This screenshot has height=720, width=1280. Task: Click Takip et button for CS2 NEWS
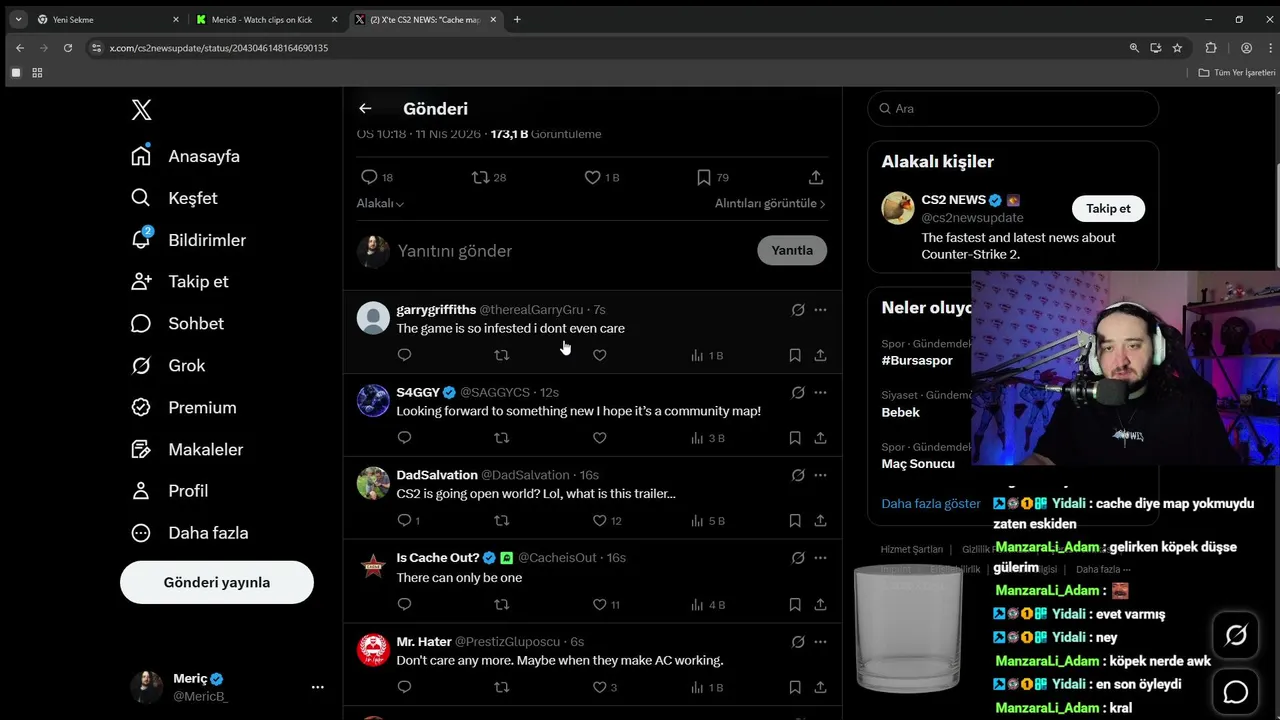(1108, 208)
